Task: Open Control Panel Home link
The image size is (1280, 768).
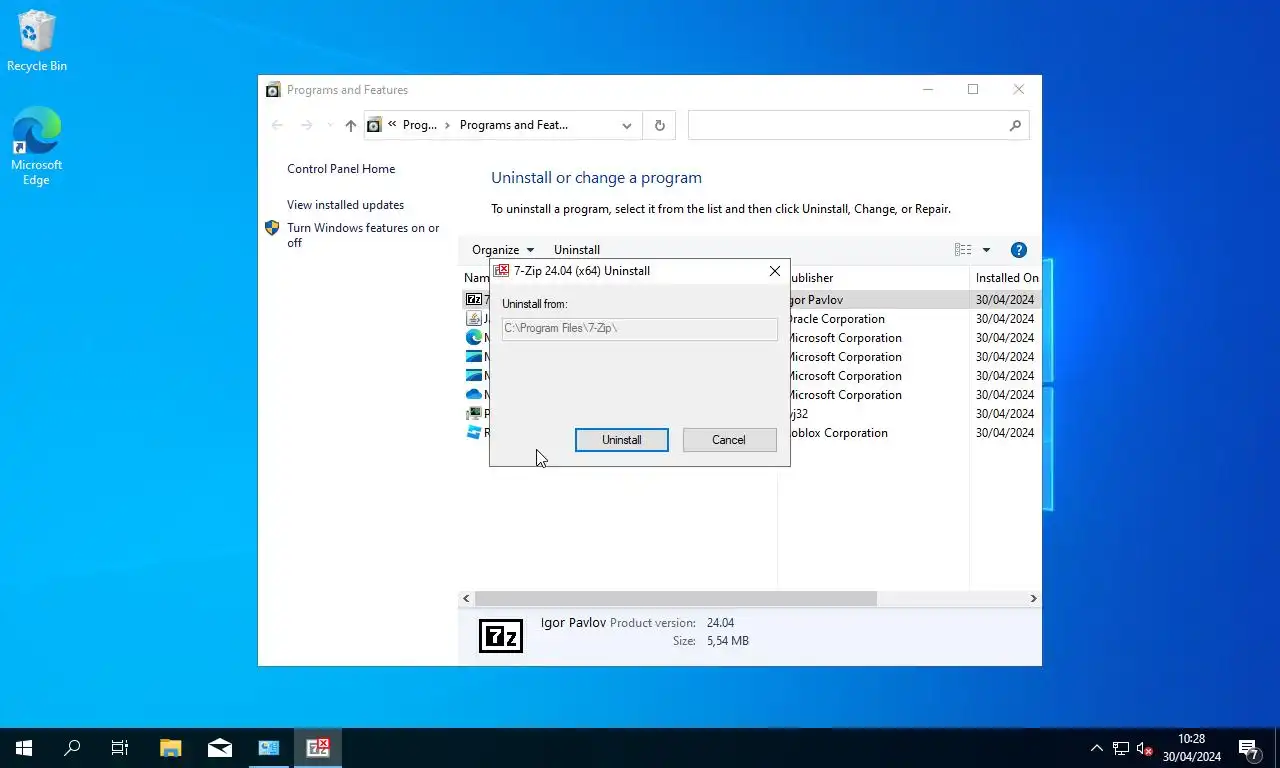Action: (x=341, y=169)
